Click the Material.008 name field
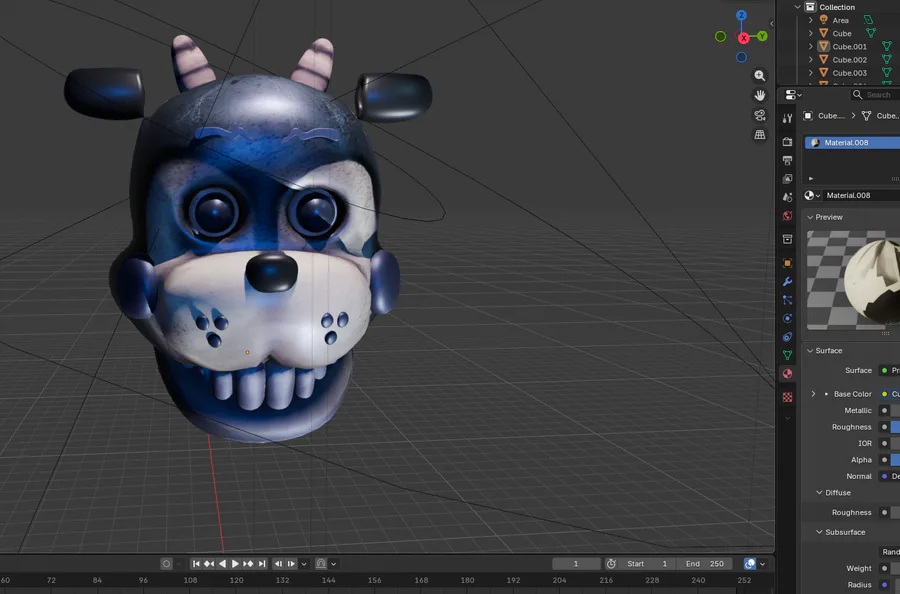This screenshot has height=594, width=900. [861, 195]
